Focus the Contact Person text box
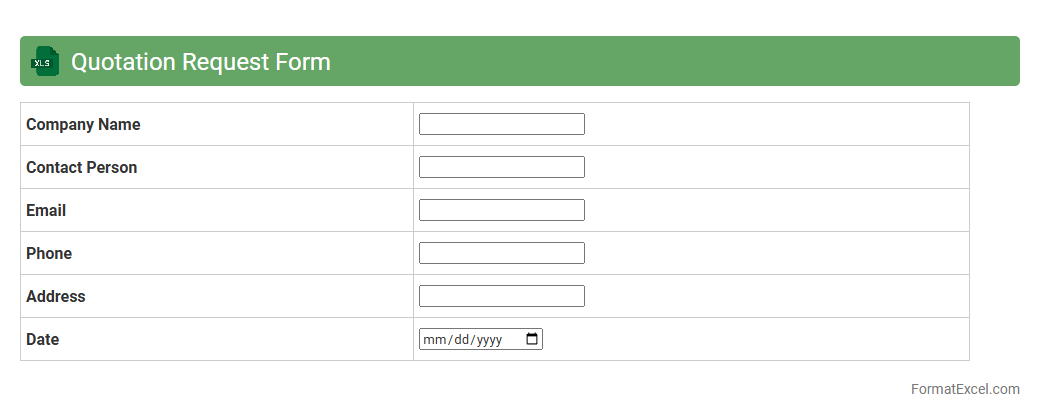The width and height of the screenshot is (1040, 418). coord(501,167)
